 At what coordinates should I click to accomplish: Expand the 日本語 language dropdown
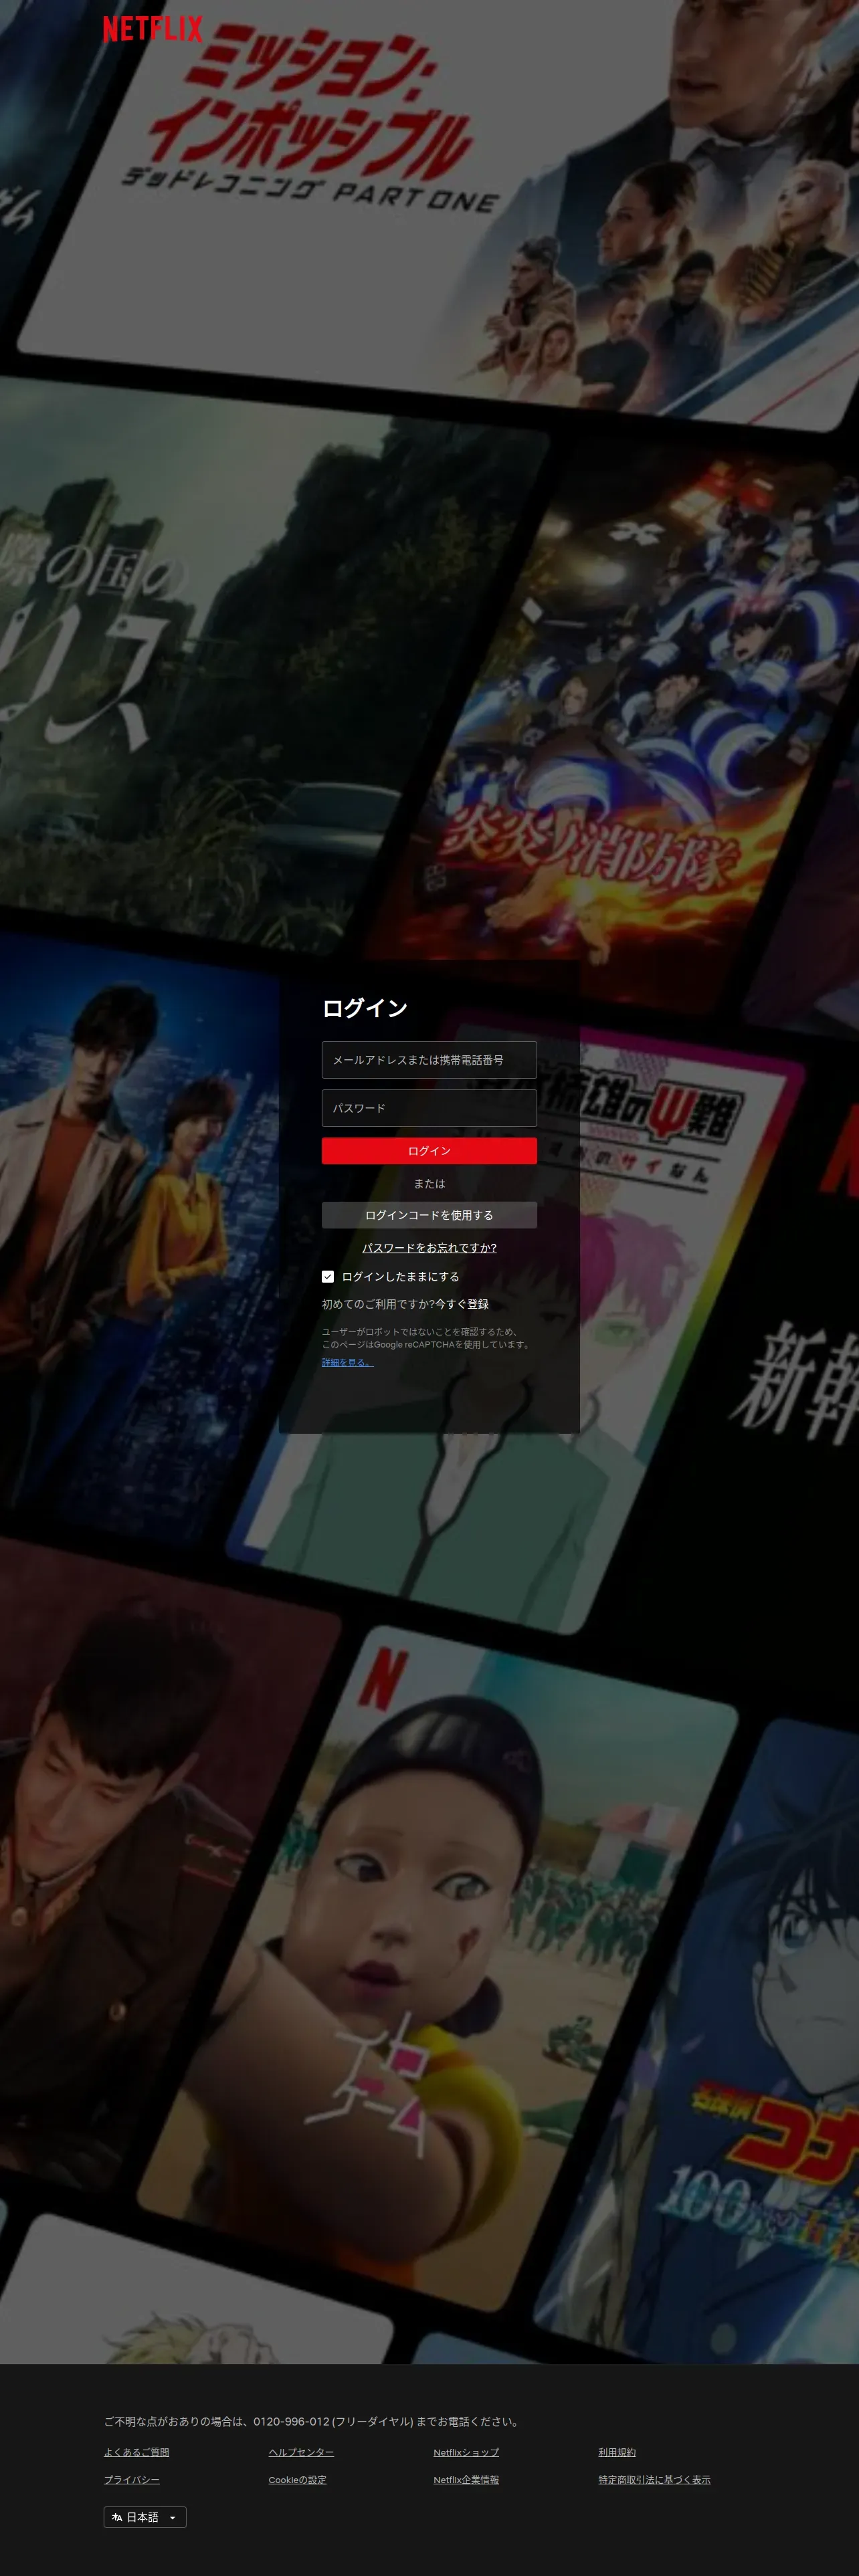145,2517
